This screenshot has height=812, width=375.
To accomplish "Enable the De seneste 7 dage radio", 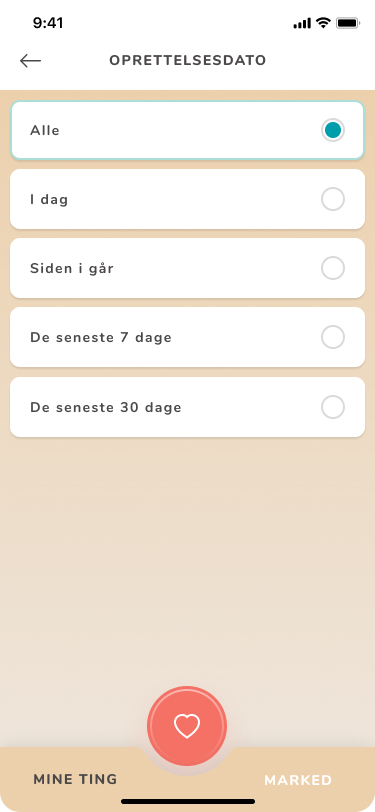I will tap(333, 337).
